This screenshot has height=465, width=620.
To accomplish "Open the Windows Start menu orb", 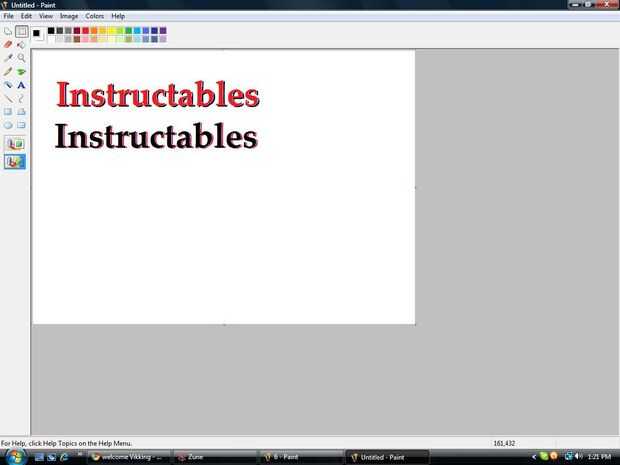I will (15, 457).
